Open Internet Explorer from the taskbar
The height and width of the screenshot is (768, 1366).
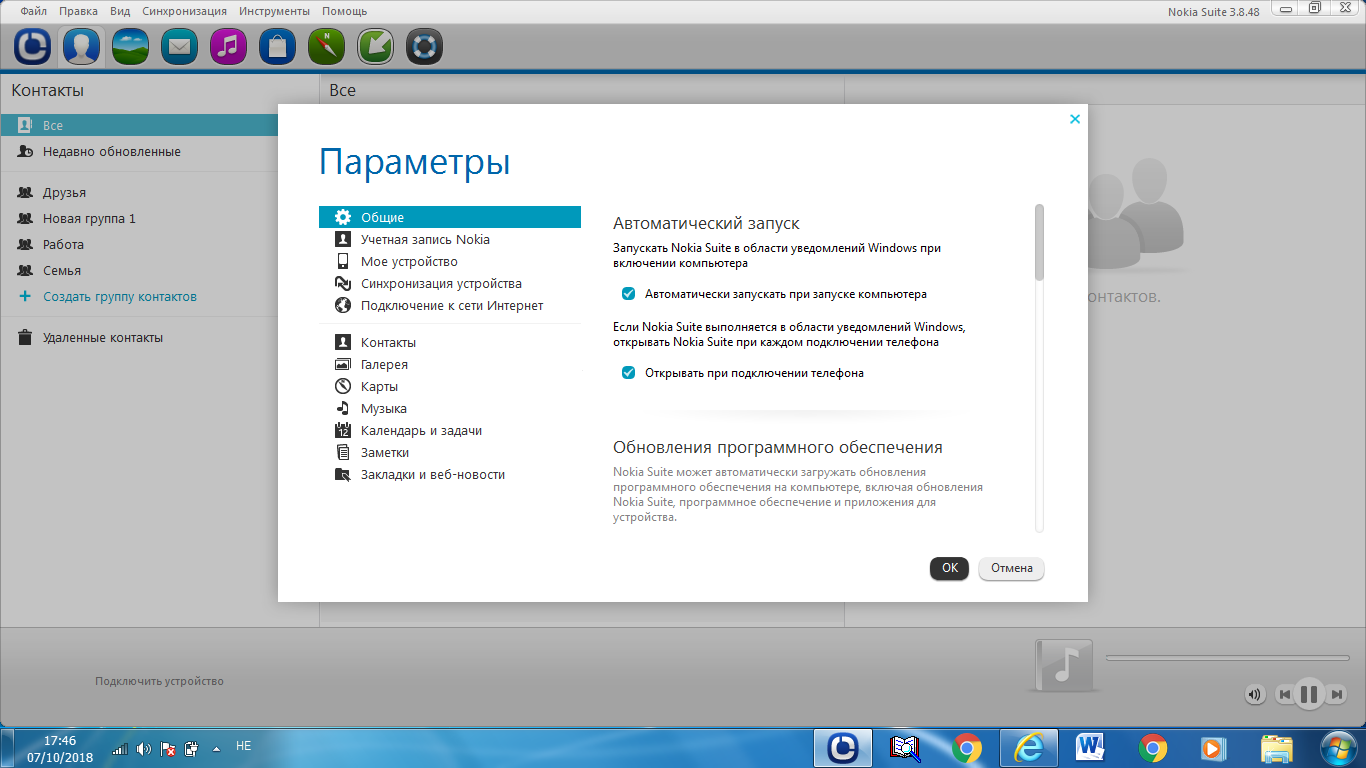point(1029,747)
